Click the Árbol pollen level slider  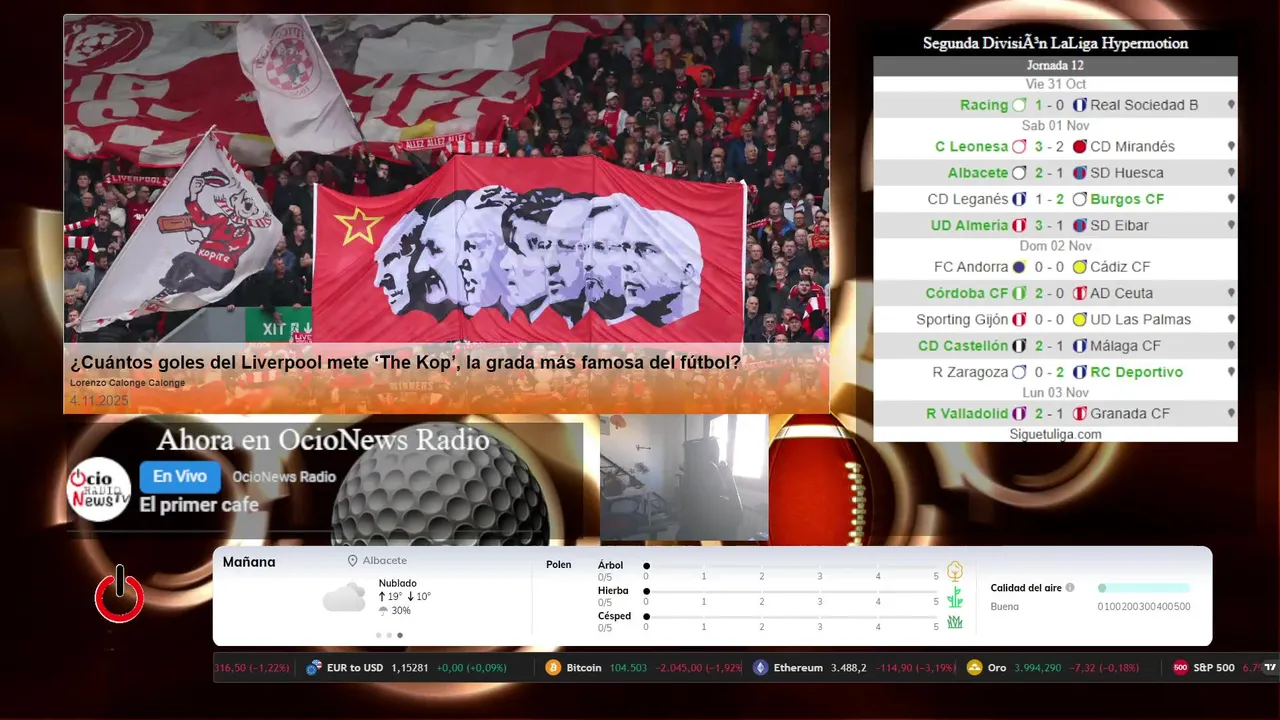click(x=791, y=566)
